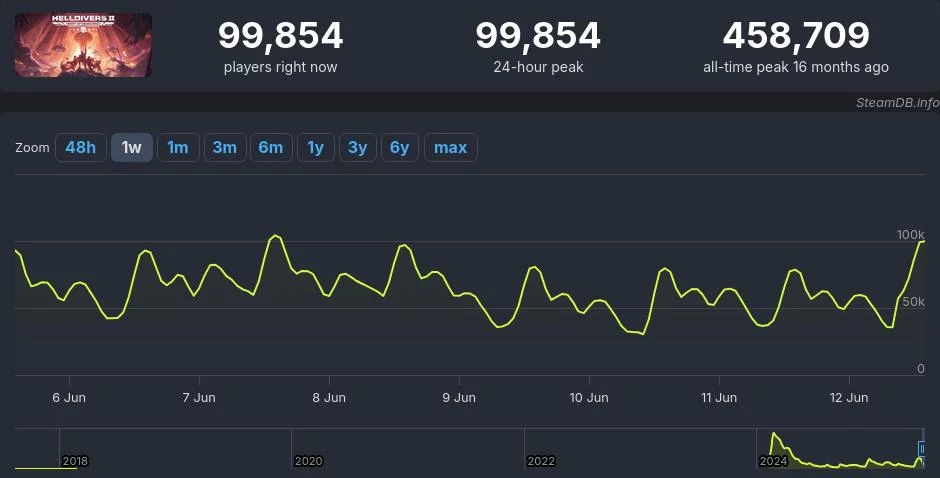Viewport: 940px width, 478px height.
Task: Click the 2020 label in the navigator
Action: pyautogui.click(x=308, y=461)
